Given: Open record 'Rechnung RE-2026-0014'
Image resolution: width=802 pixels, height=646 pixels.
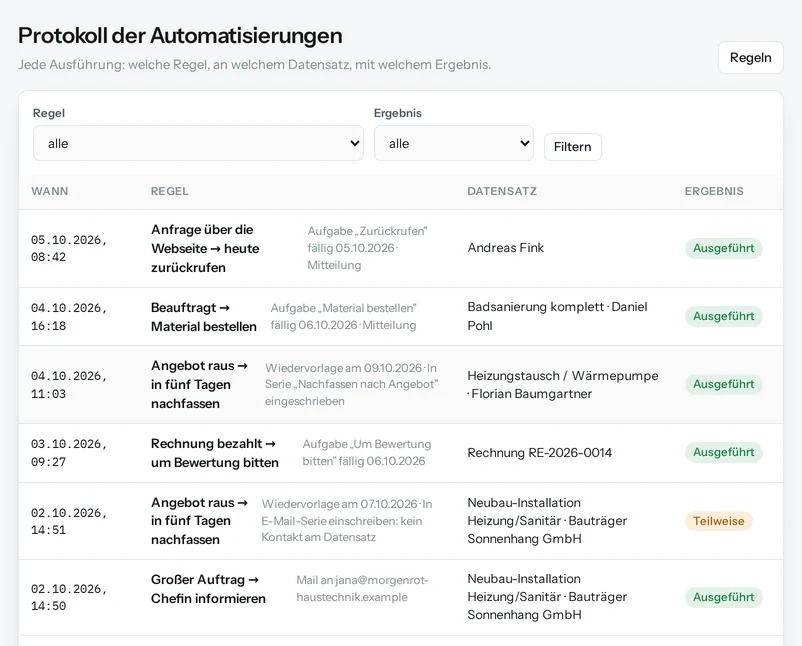Looking at the screenshot, I should (540, 453).
